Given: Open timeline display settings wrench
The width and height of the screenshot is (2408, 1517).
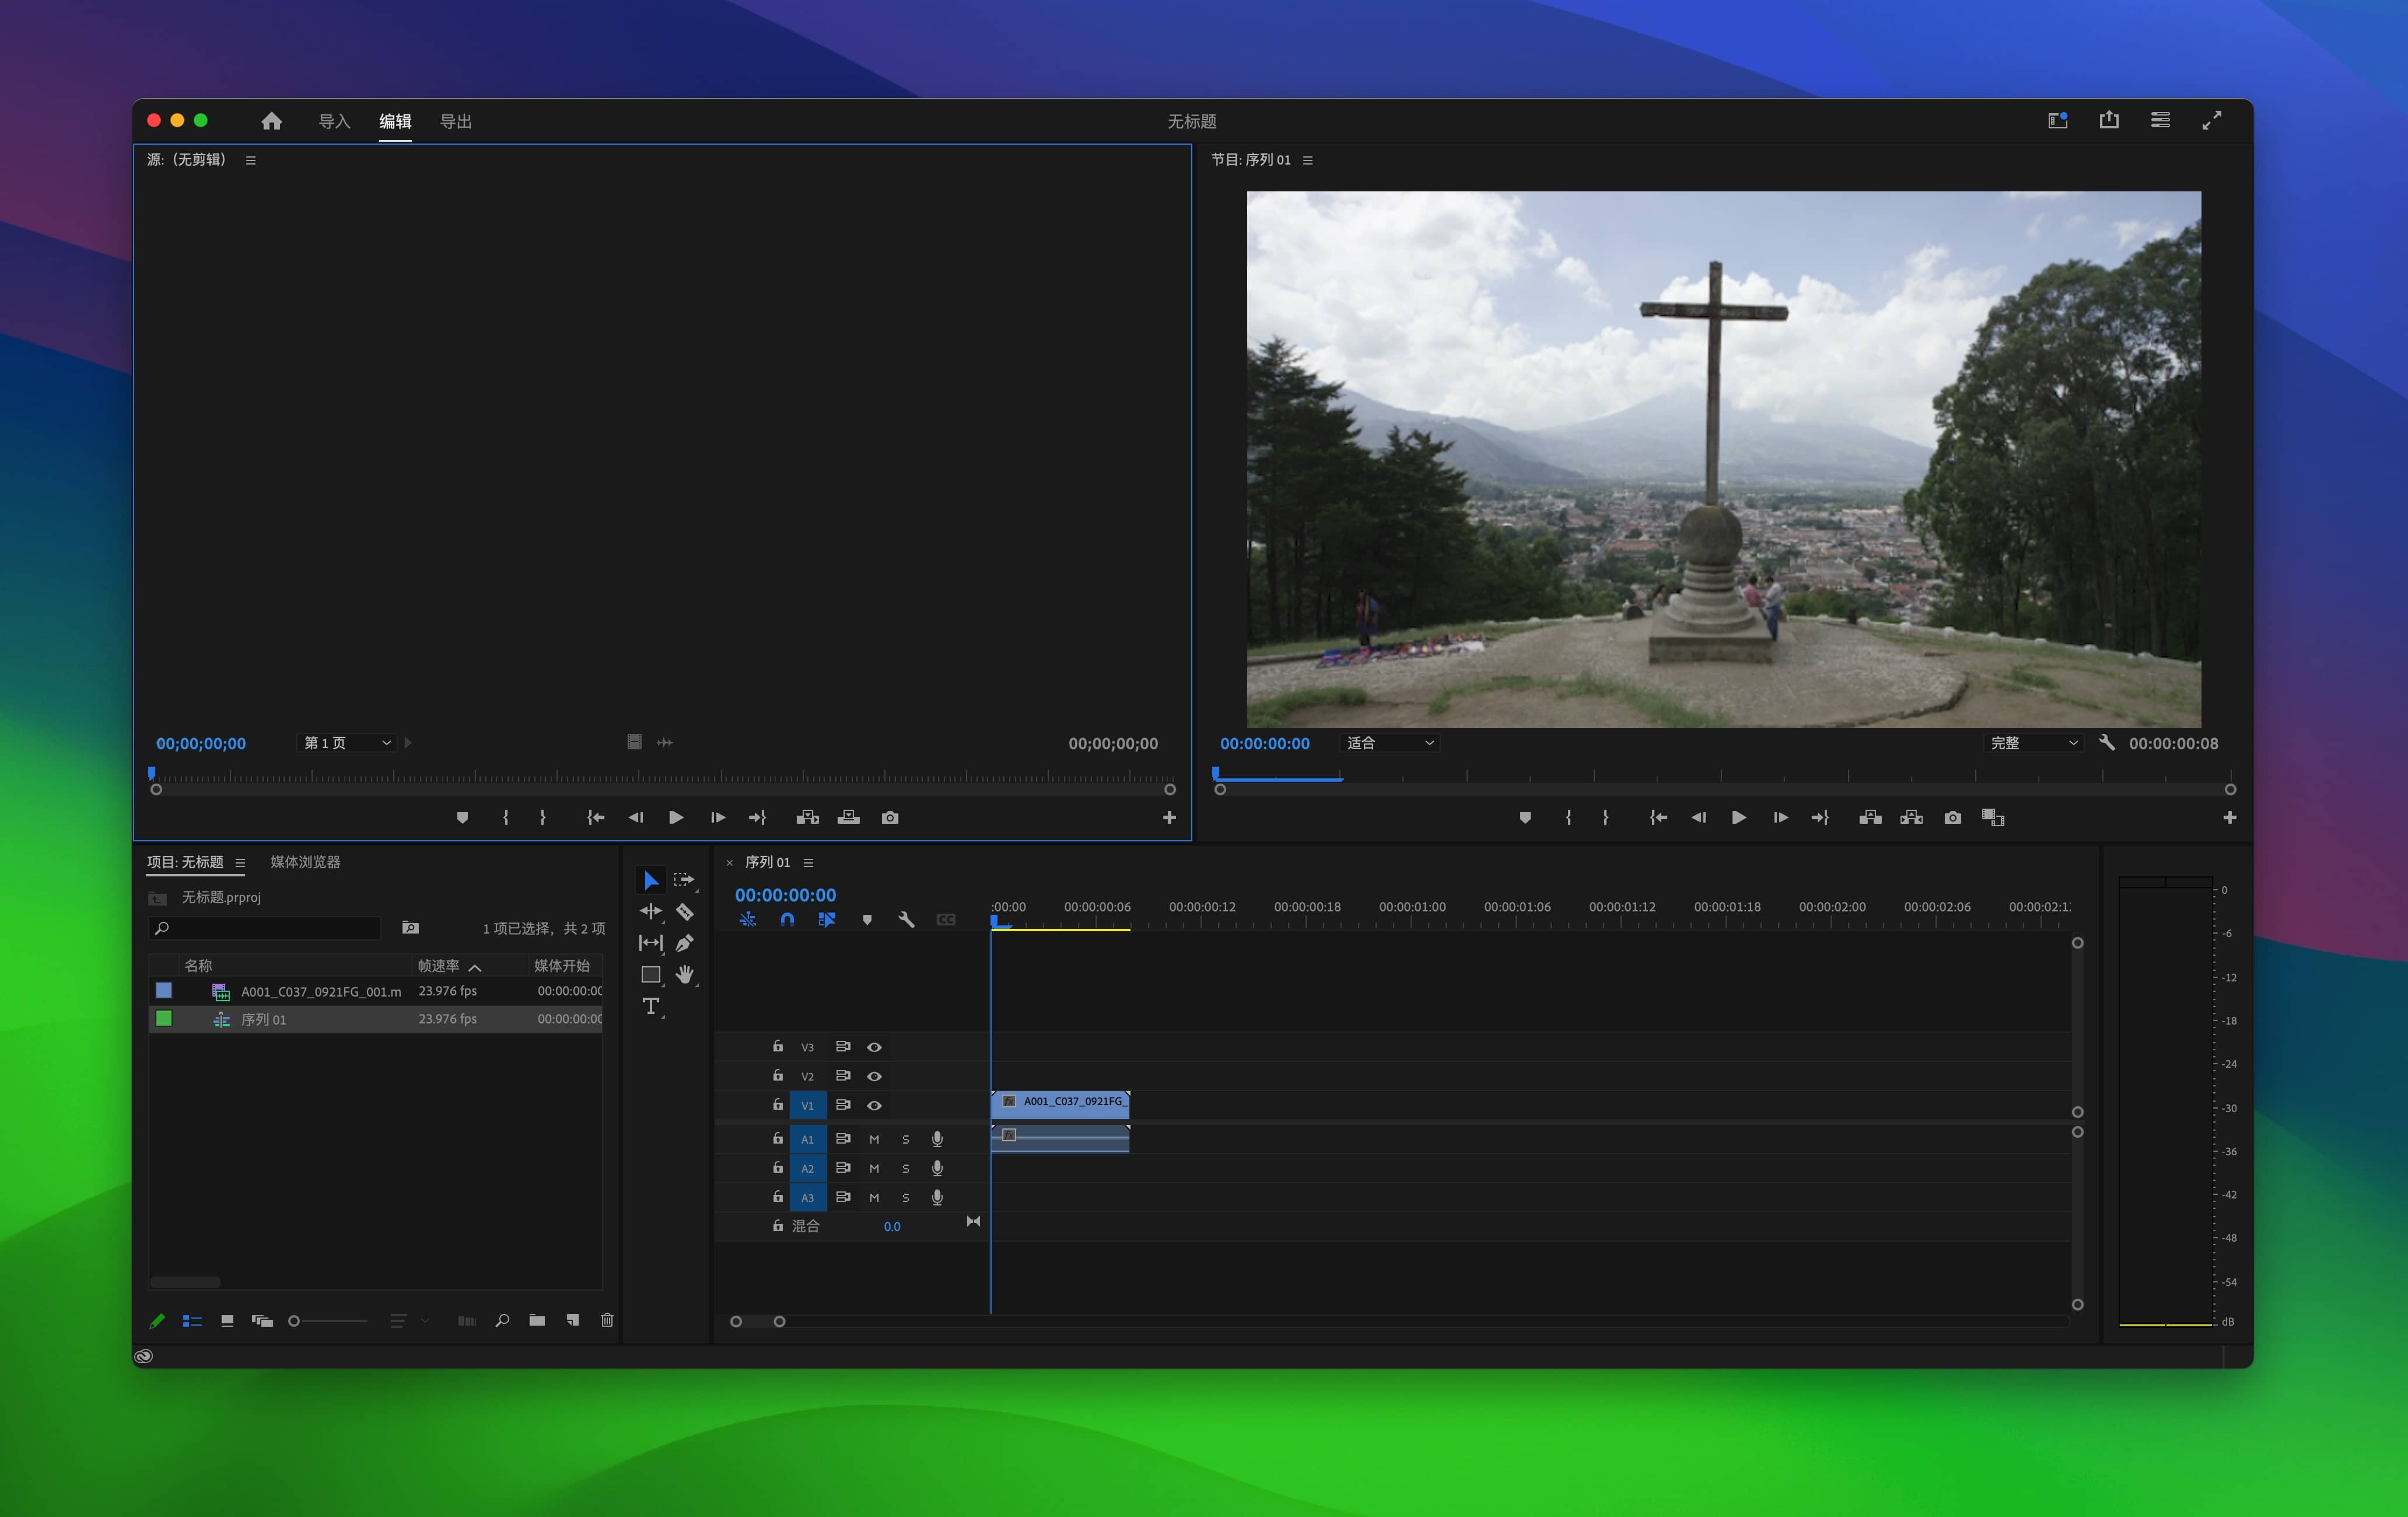Looking at the screenshot, I should pyautogui.click(x=906, y=919).
